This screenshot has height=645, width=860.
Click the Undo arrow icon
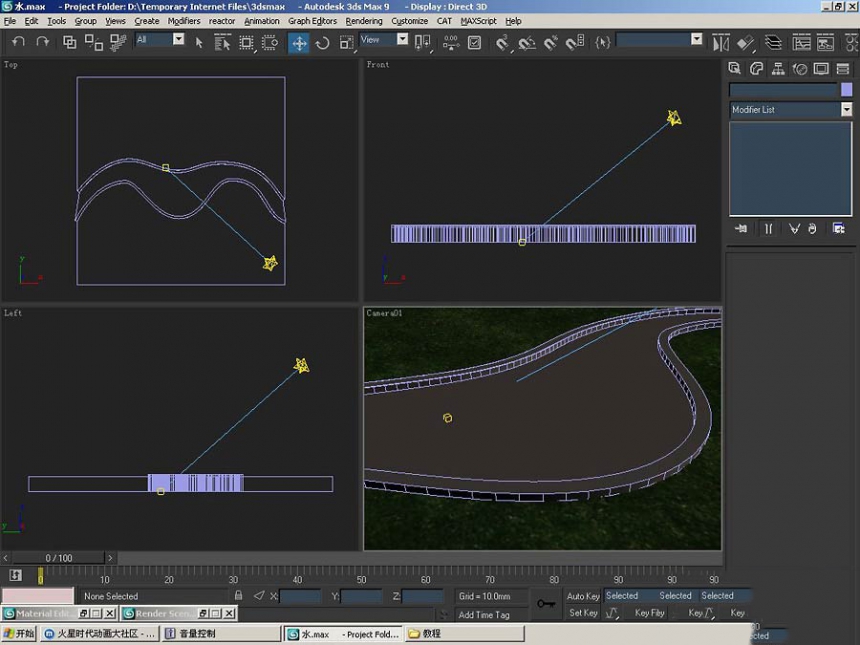pos(19,42)
